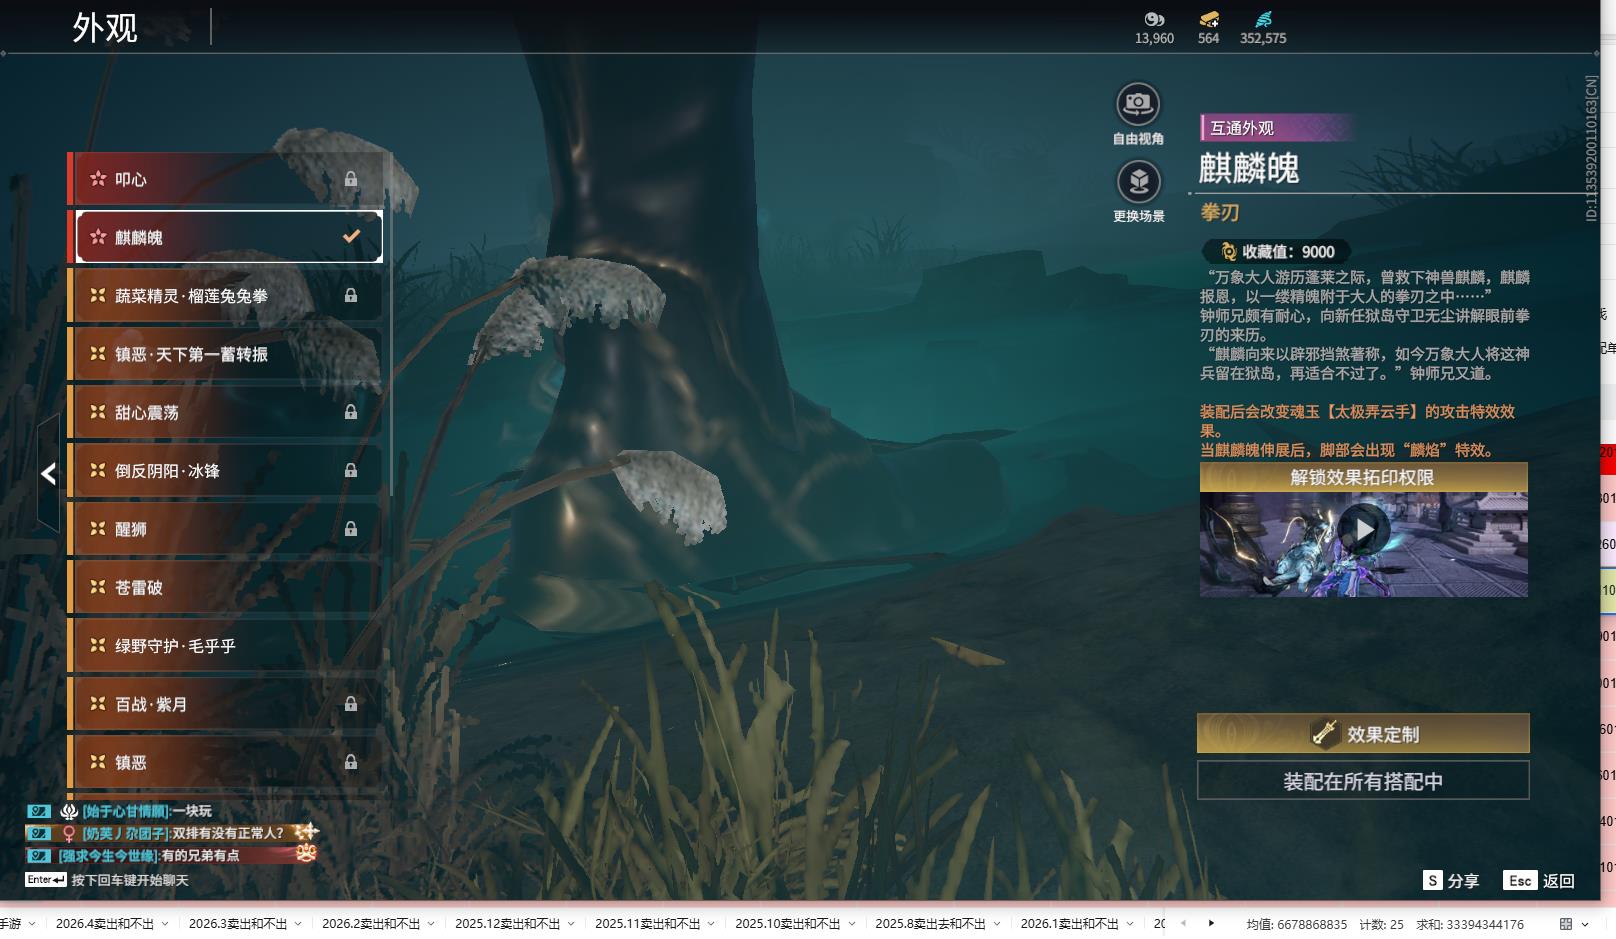Select the 绿野守护·毛乎乎 skin entry
1616x939 pixels.
(x=225, y=646)
